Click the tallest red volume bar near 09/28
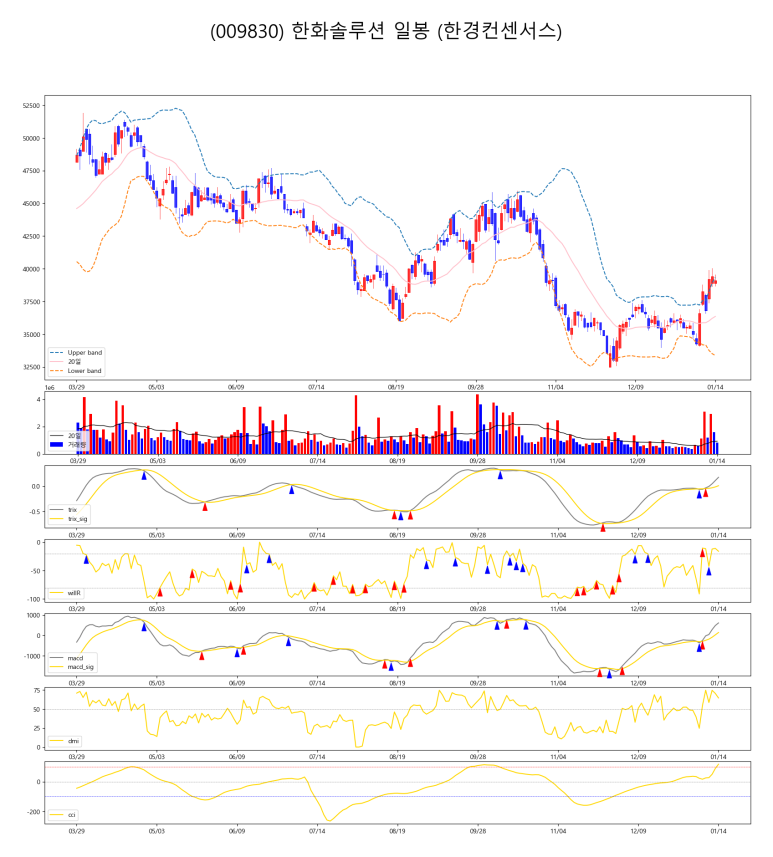This screenshot has width=773, height=857. tap(477, 424)
